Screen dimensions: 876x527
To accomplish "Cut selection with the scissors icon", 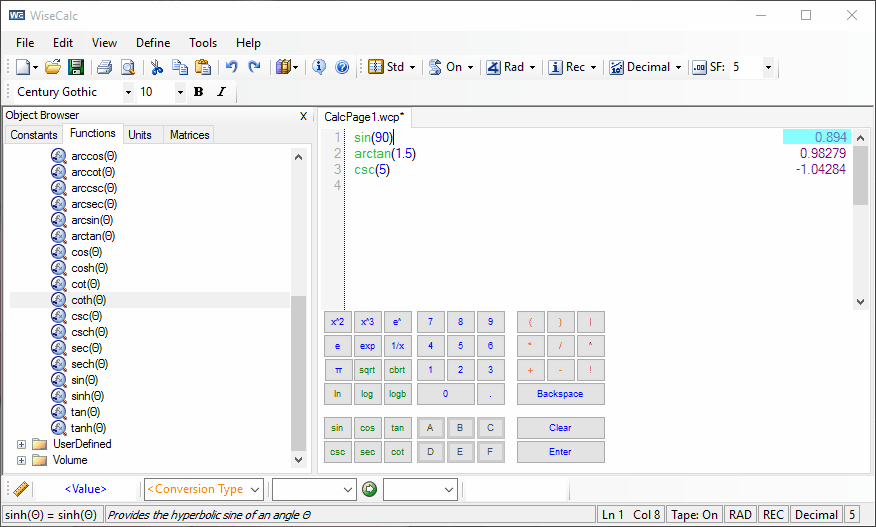I will click(x=157, y=67).
